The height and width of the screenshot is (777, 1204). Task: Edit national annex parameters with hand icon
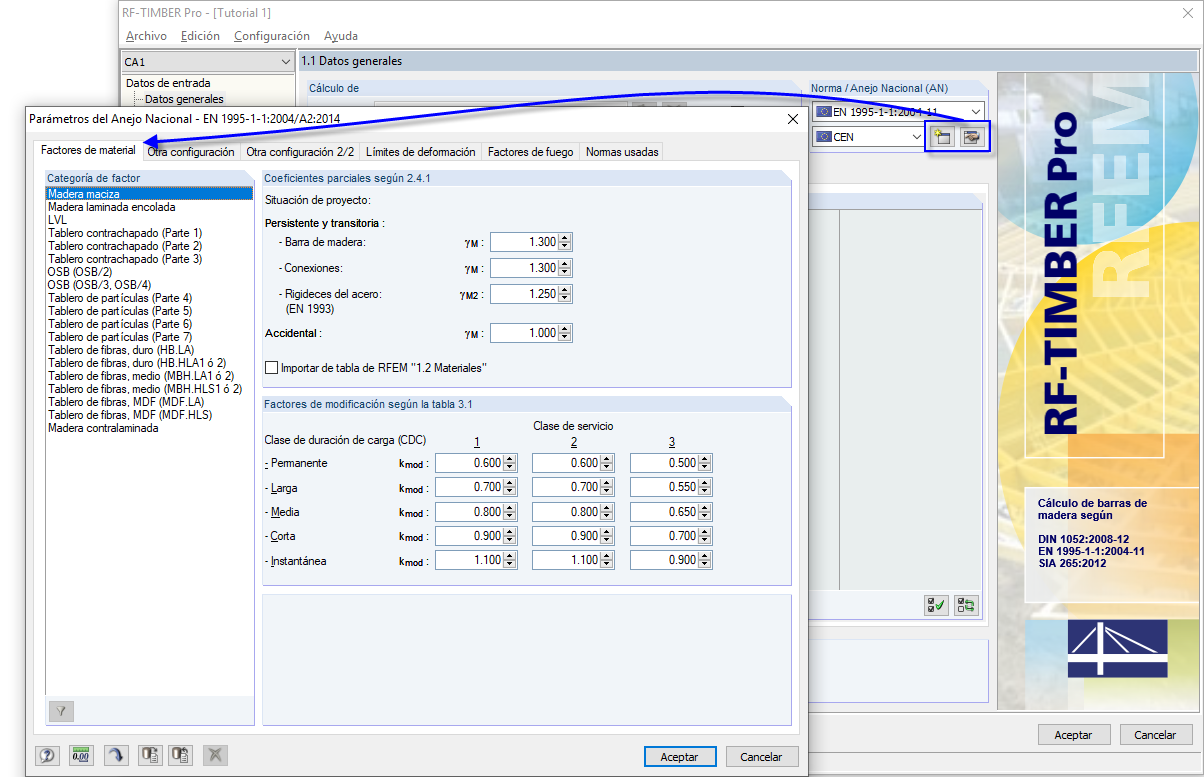[x=971, y=137]
